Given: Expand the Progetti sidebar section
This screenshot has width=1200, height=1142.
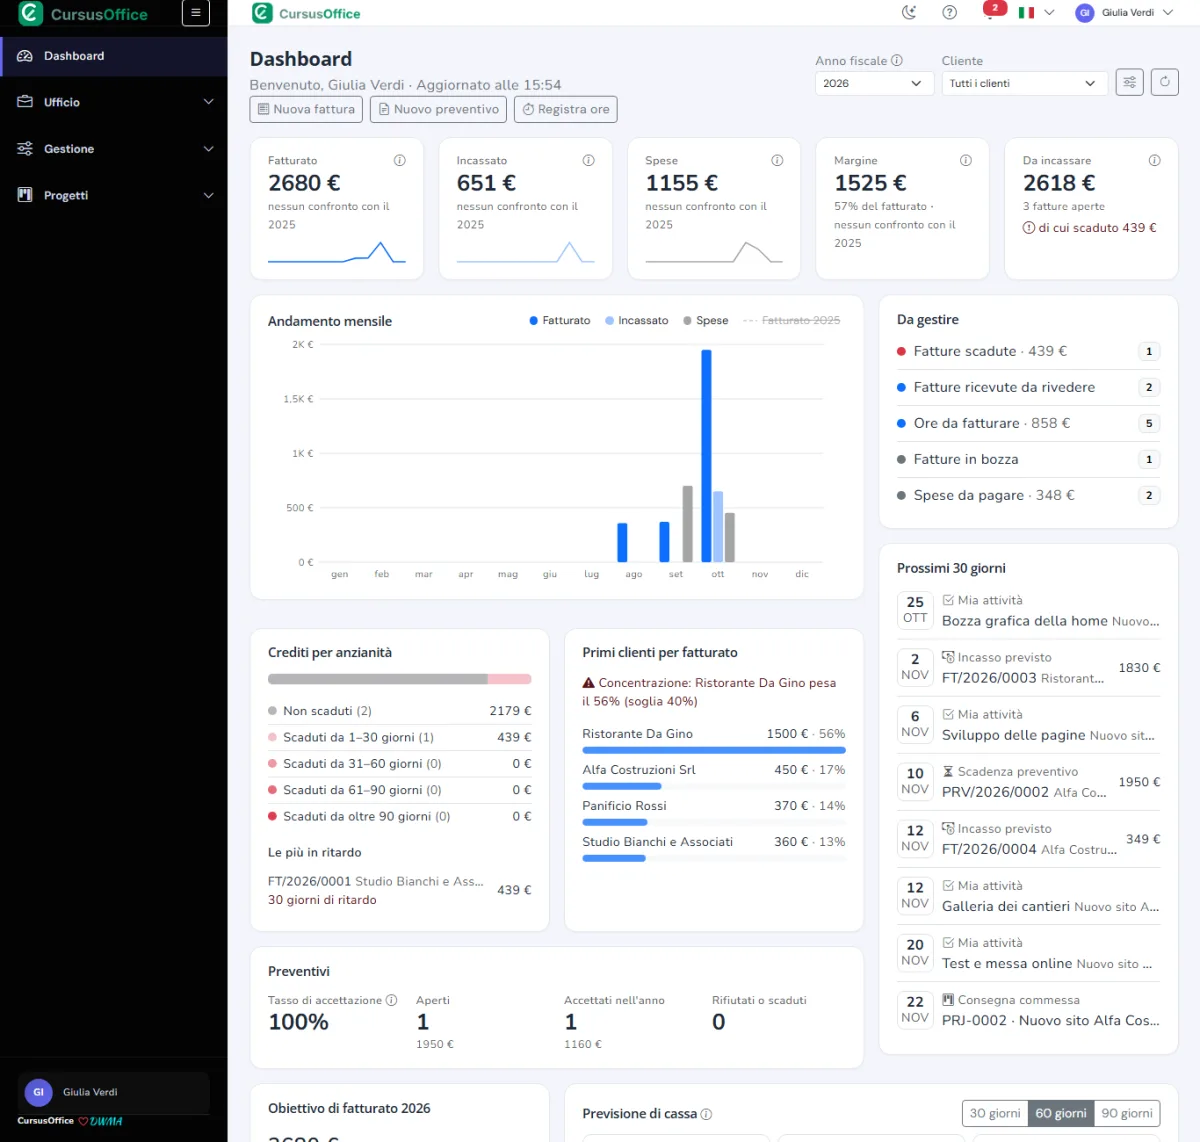Looking at the screenshot, I should pos(114,195).
